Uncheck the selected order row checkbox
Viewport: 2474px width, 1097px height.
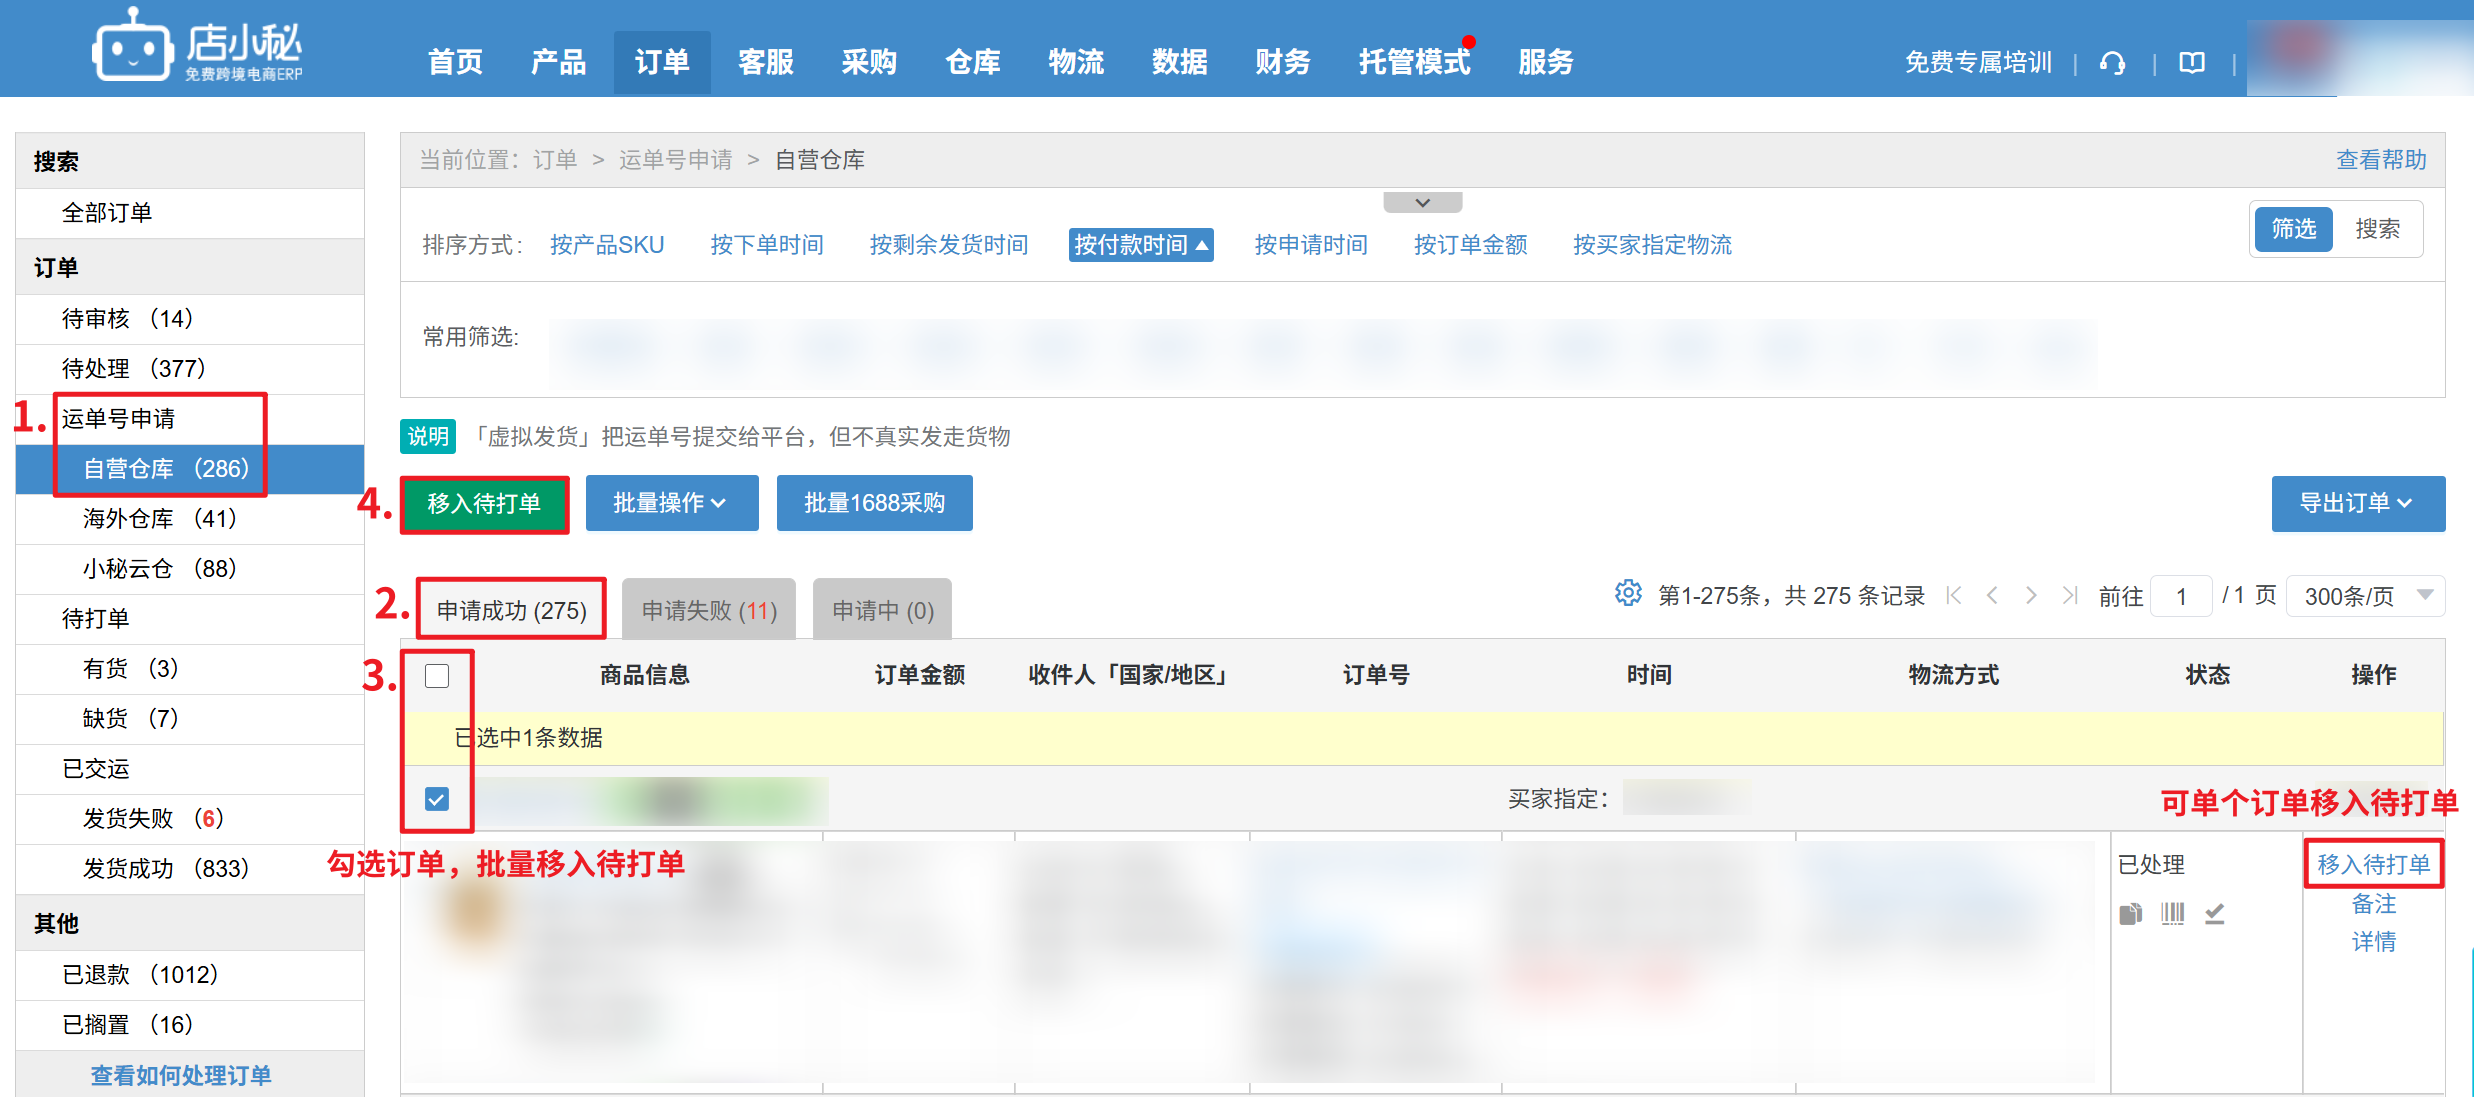pyautogui.click(x=437, y=799)
